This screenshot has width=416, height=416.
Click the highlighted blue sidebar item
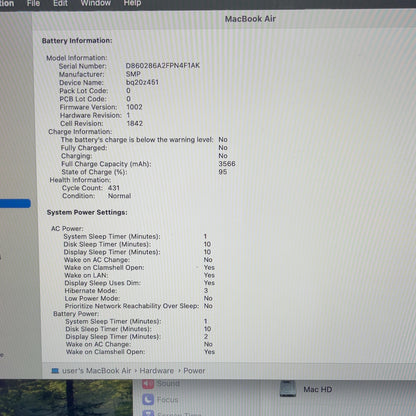click(15, 203)
